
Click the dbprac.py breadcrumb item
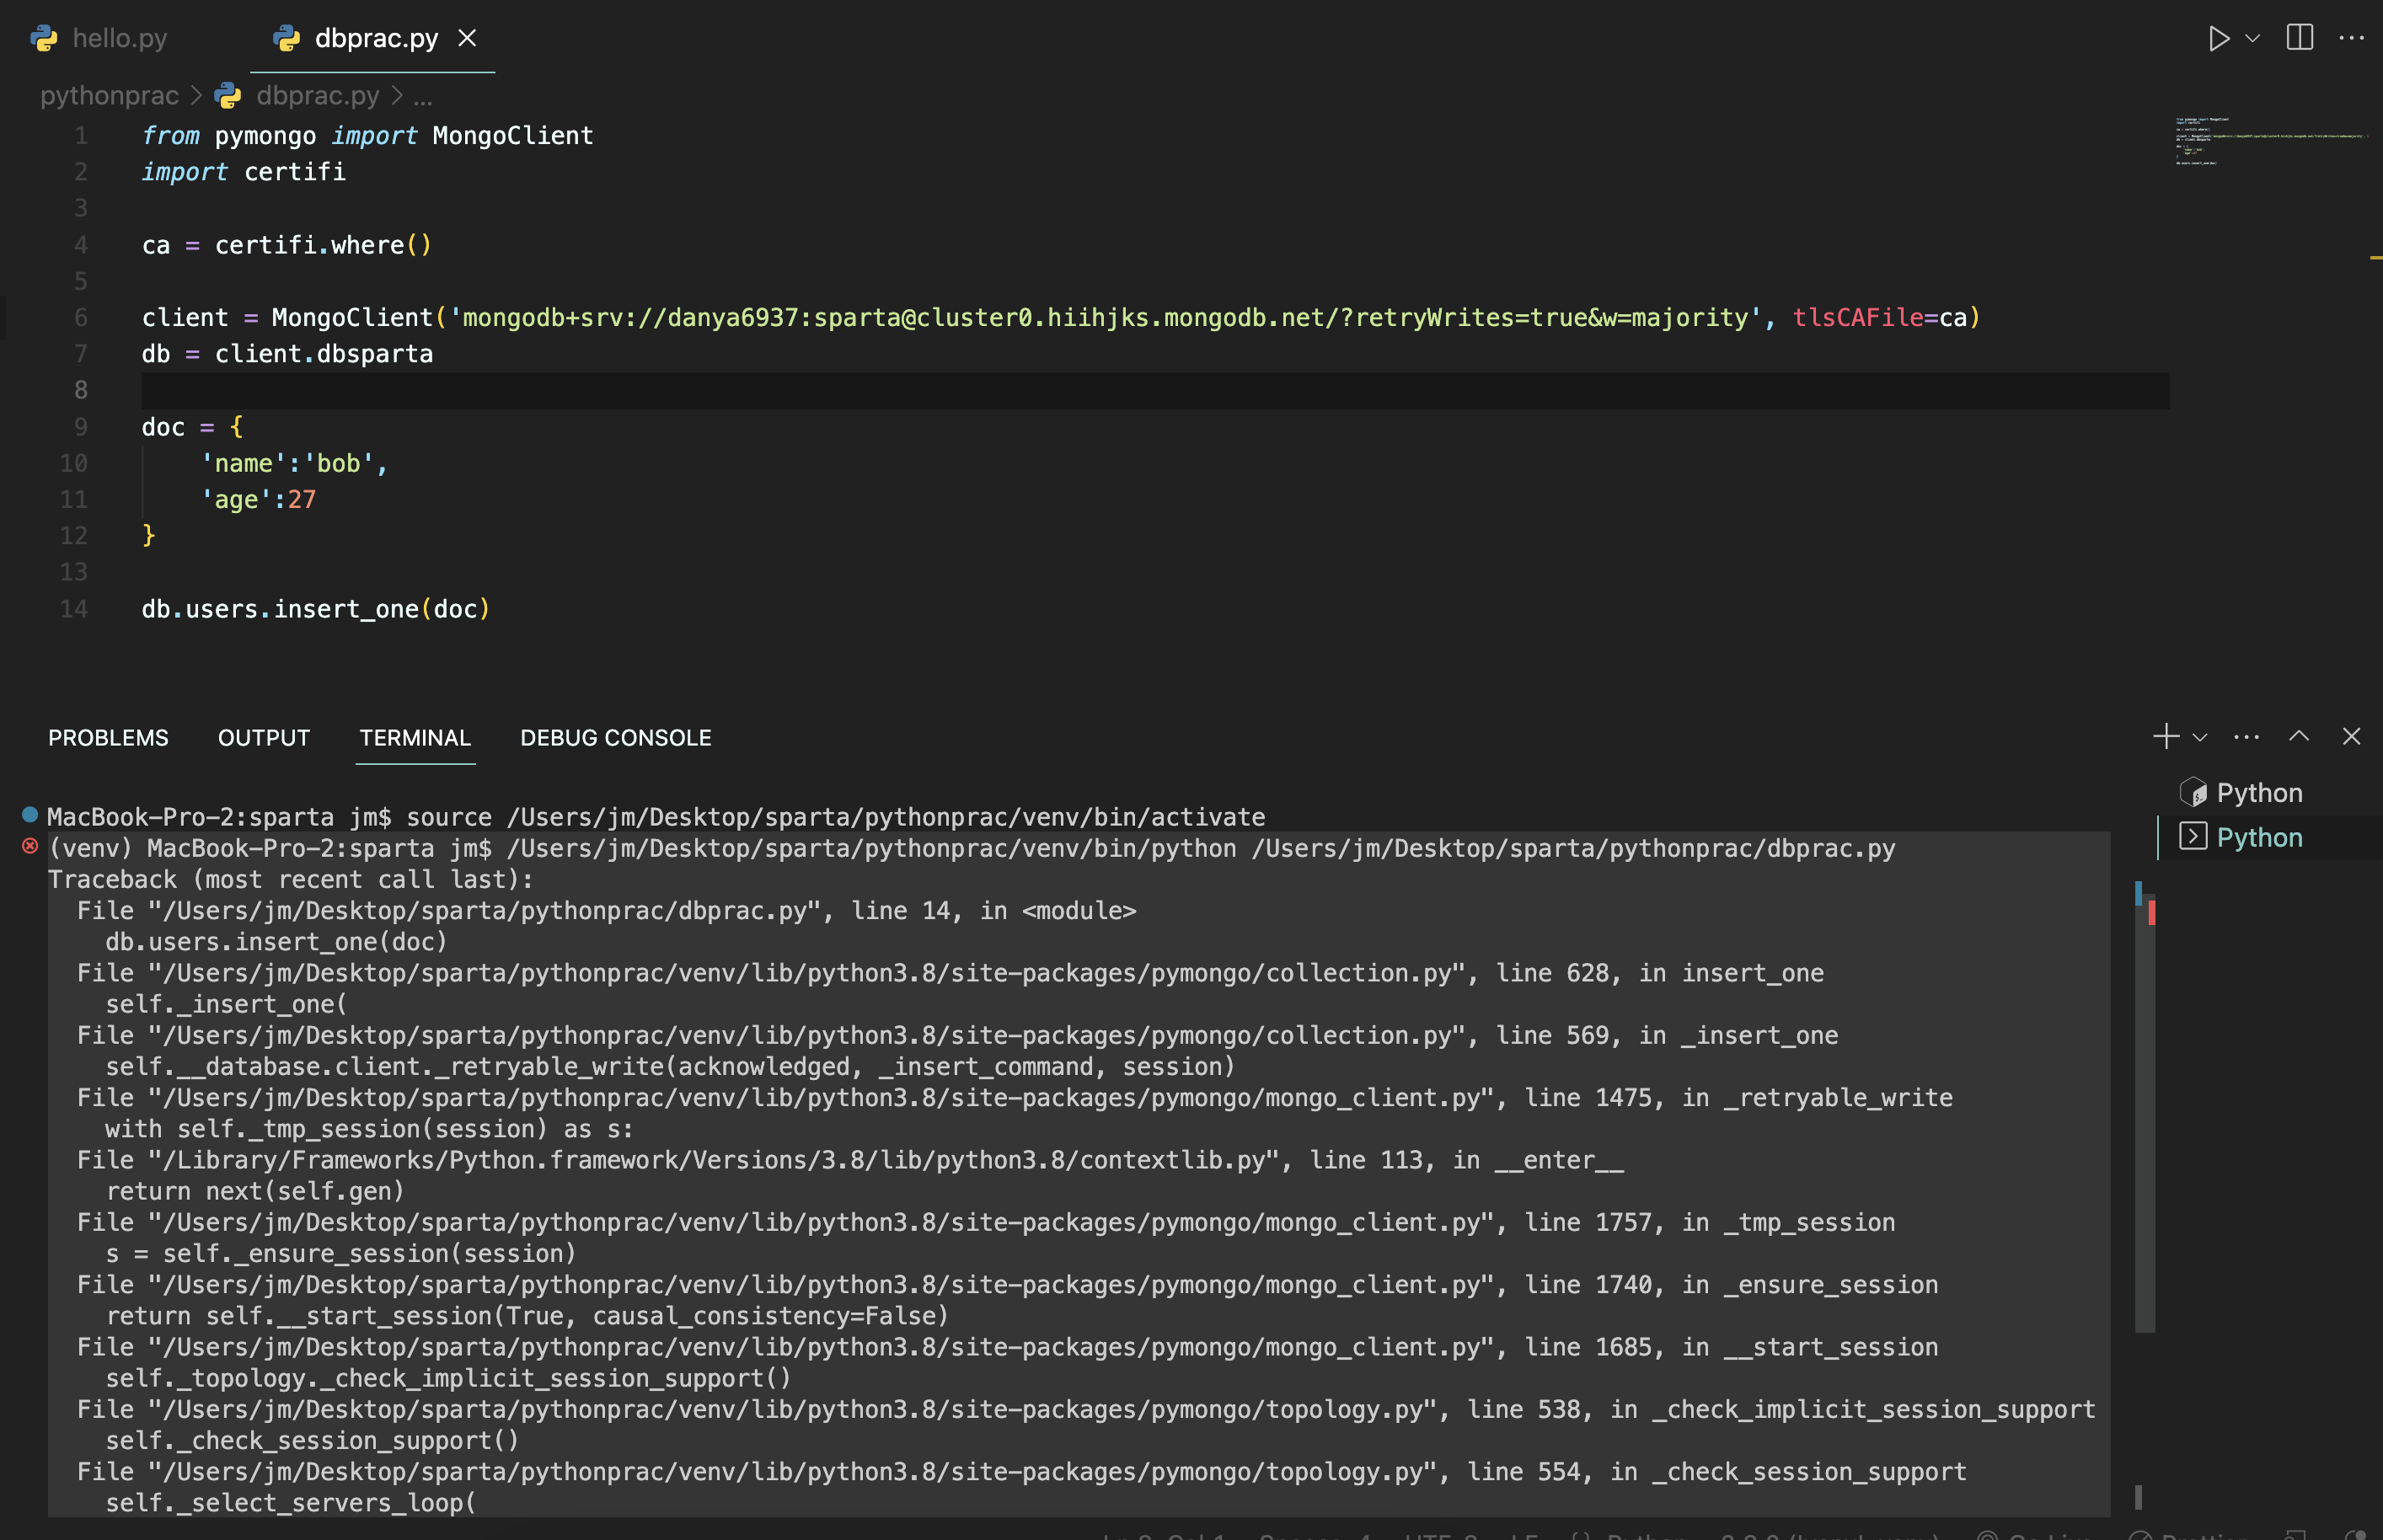point(318,96)
